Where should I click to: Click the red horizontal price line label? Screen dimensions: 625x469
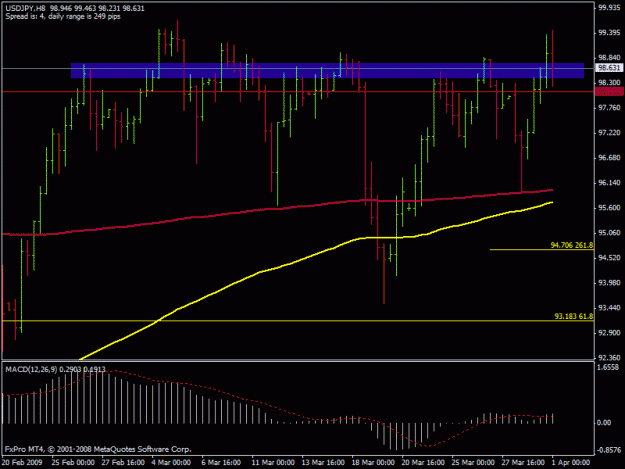coord(609,92)
